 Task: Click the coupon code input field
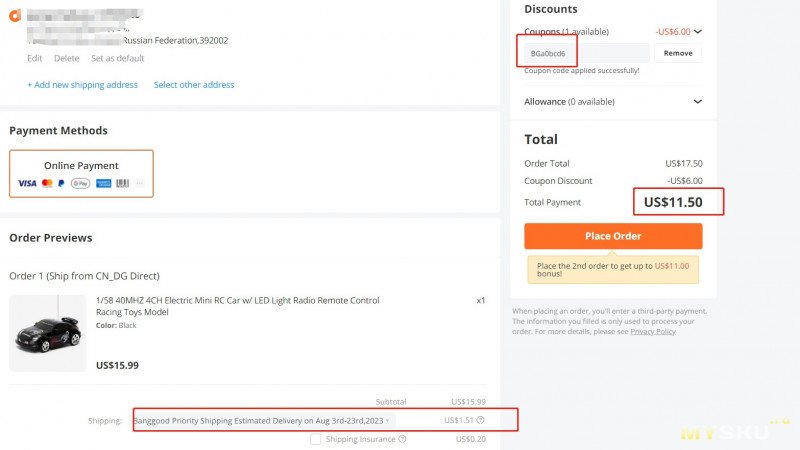click(587, 53)
